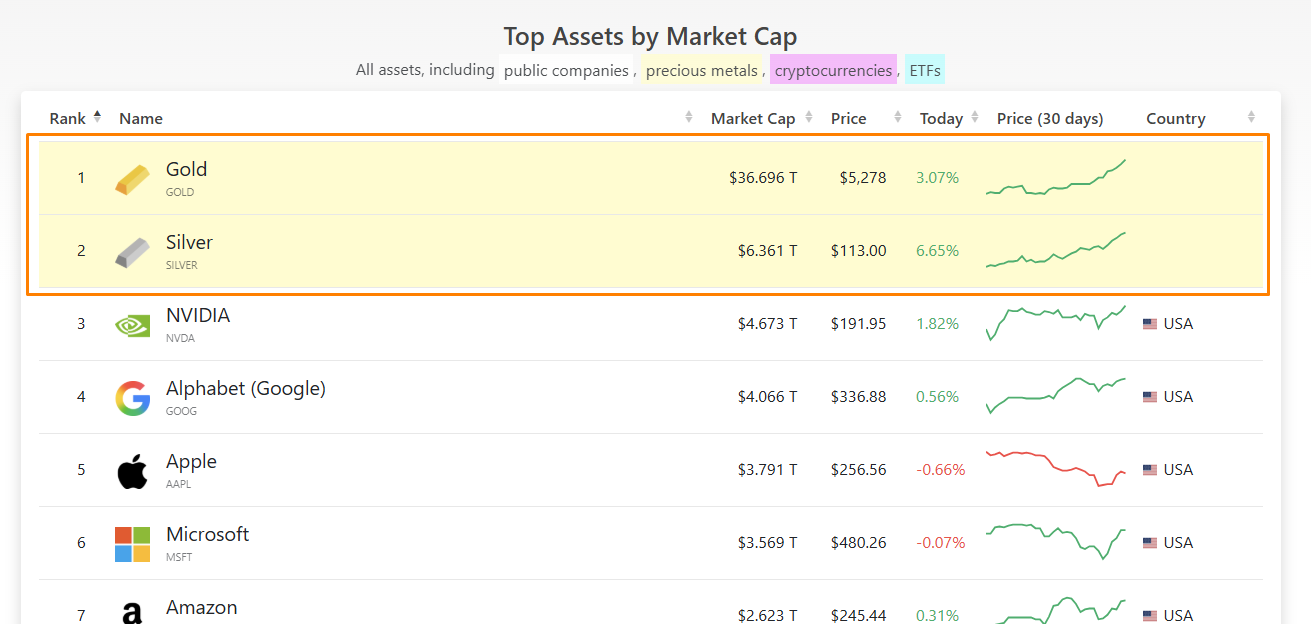Click Alphabet market cap $4.066 T

point(767,397)
